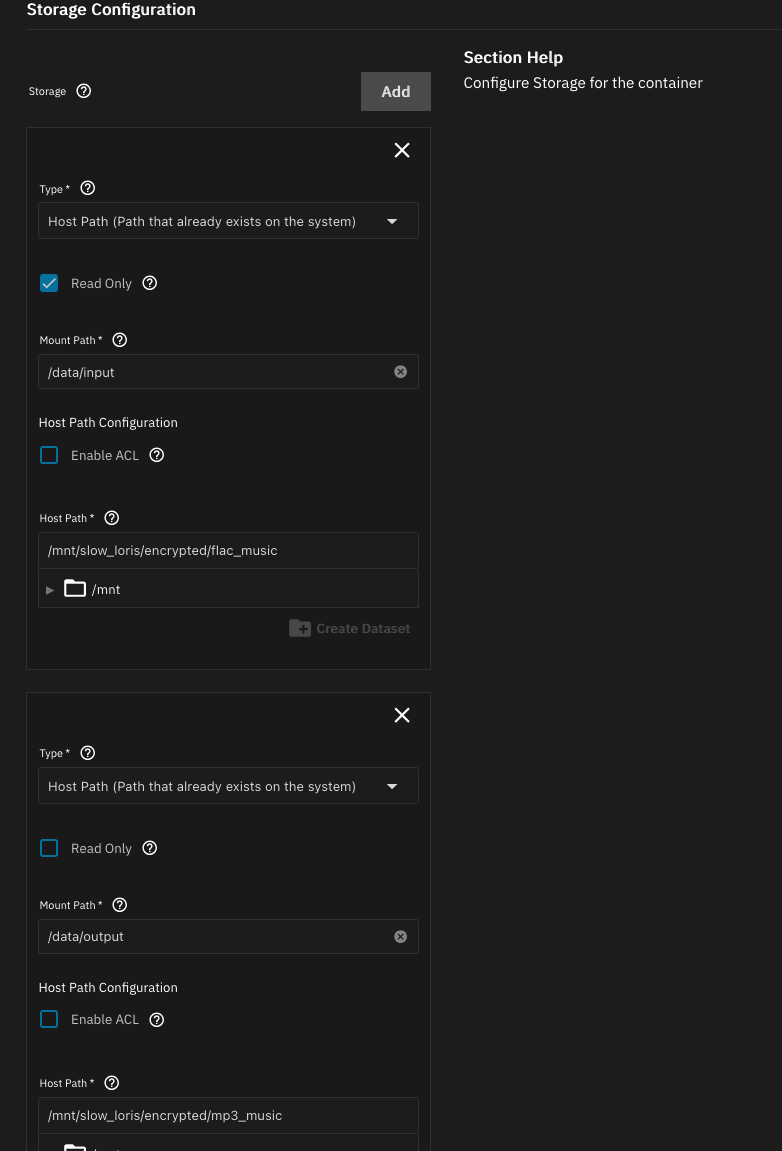Click the Create Dataset button
This screenshot has height=1151, width=782.
[x=350, y=628]
